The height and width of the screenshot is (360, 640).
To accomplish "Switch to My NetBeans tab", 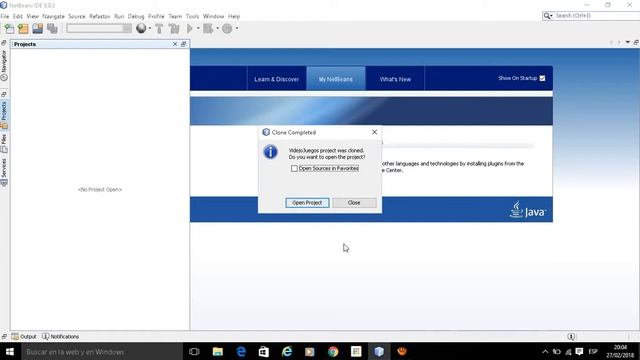I will coord(336,79).
